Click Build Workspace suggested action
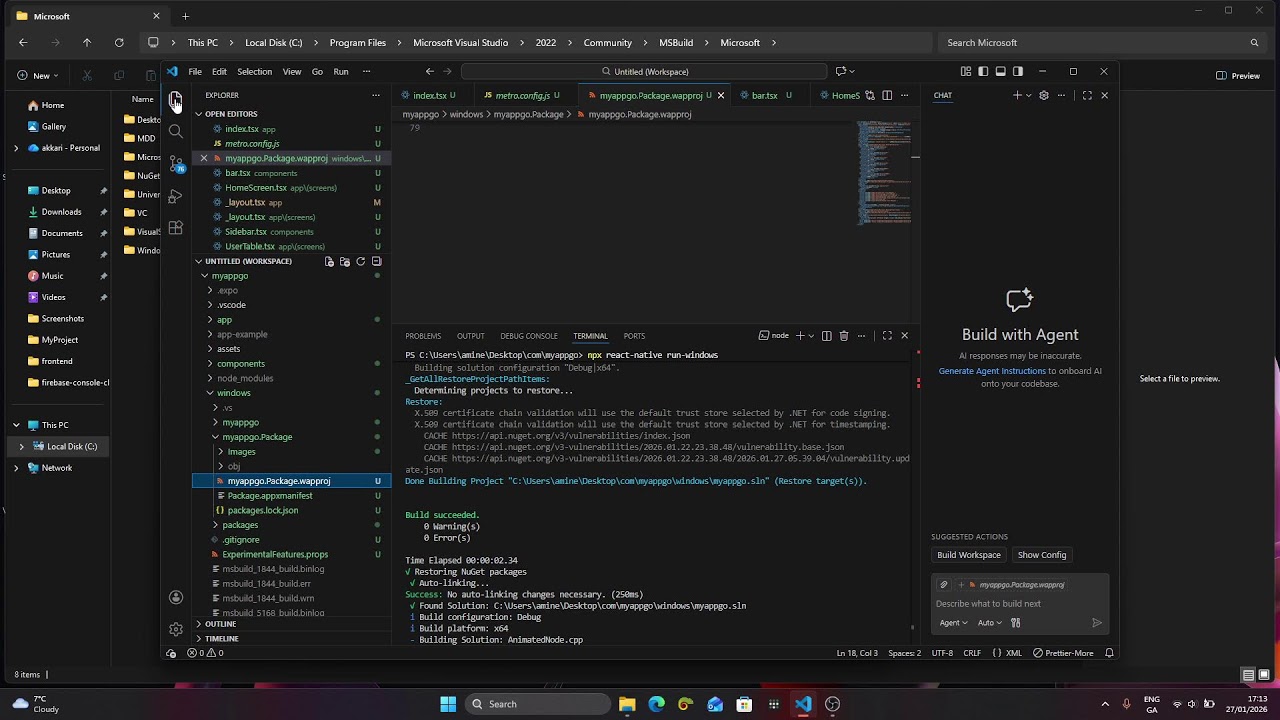 point(968,555)
